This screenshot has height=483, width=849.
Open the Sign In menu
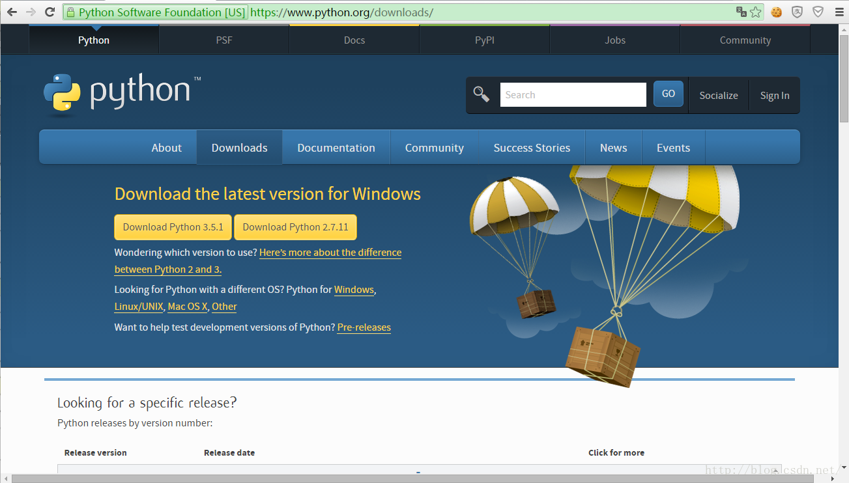click(774, 95)
